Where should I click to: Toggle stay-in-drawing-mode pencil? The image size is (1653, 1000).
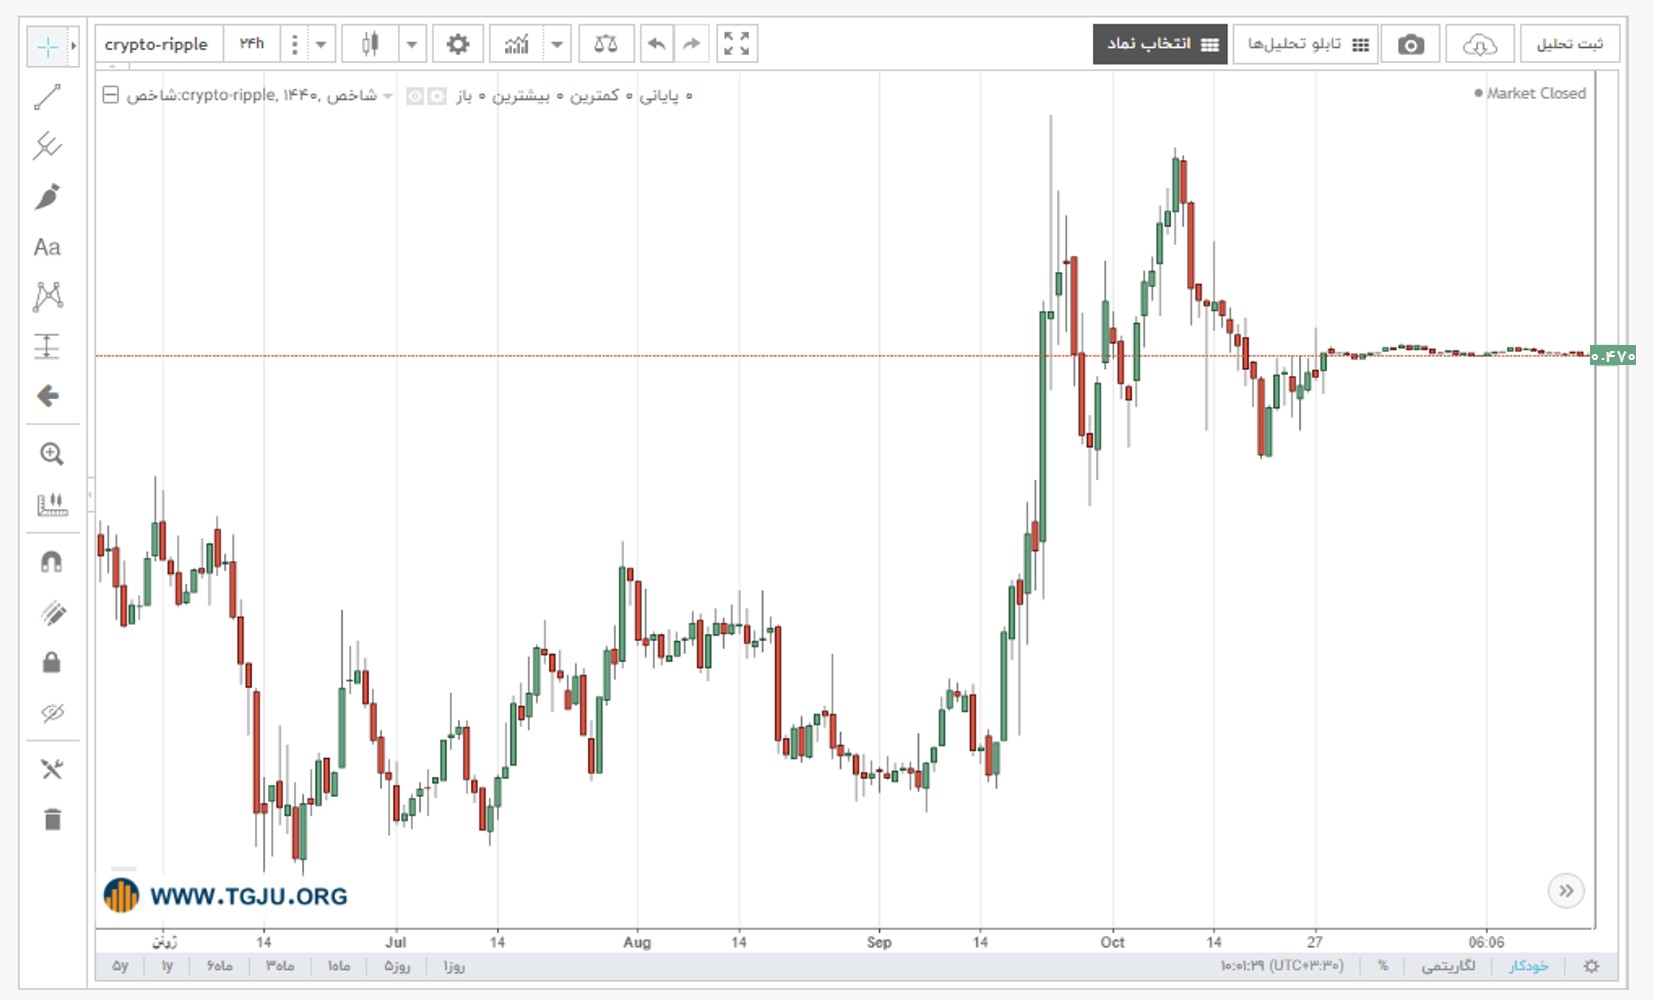[x=52, y=612]
